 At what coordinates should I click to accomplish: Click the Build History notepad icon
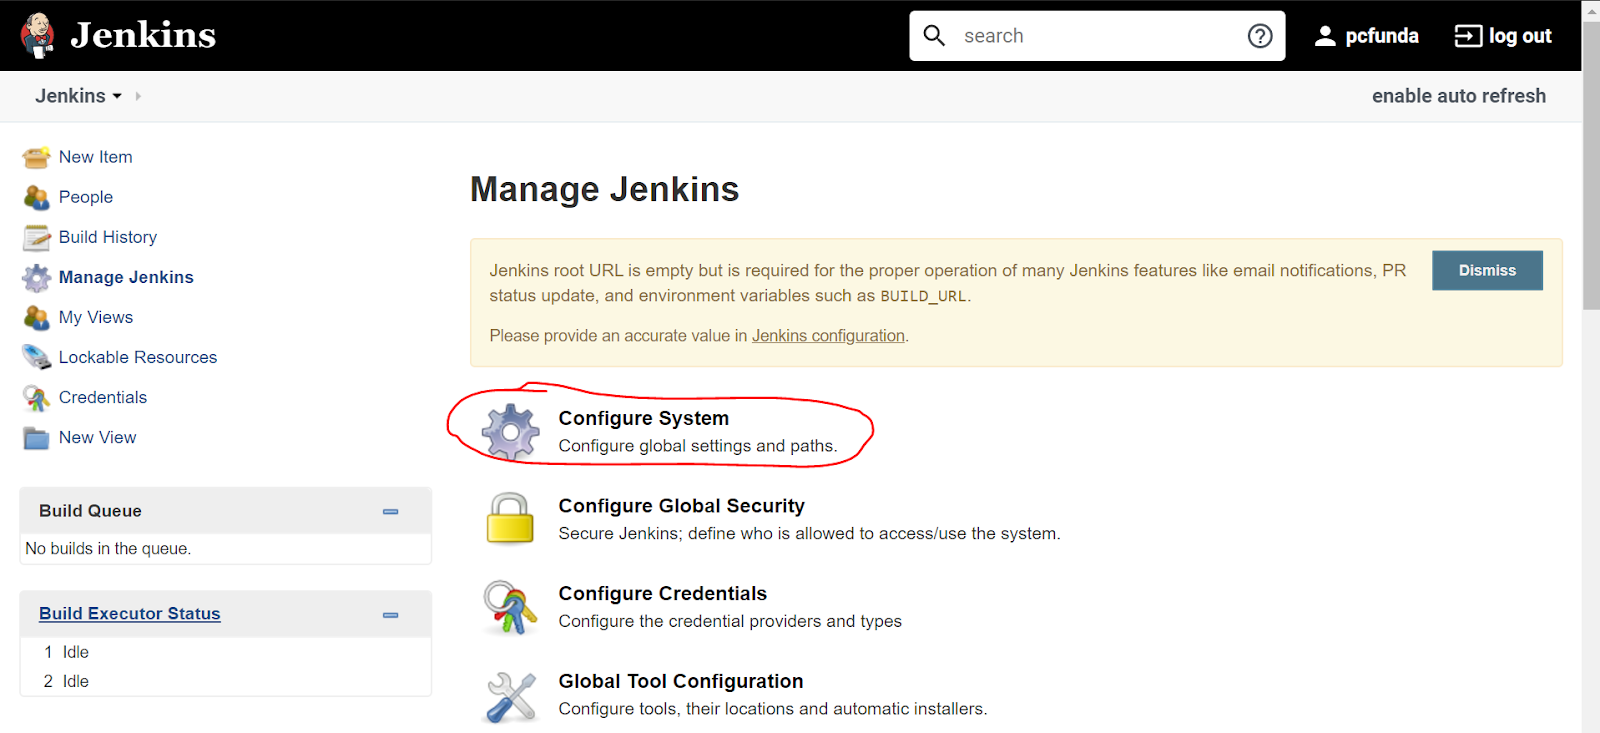(x=37, y=237)
